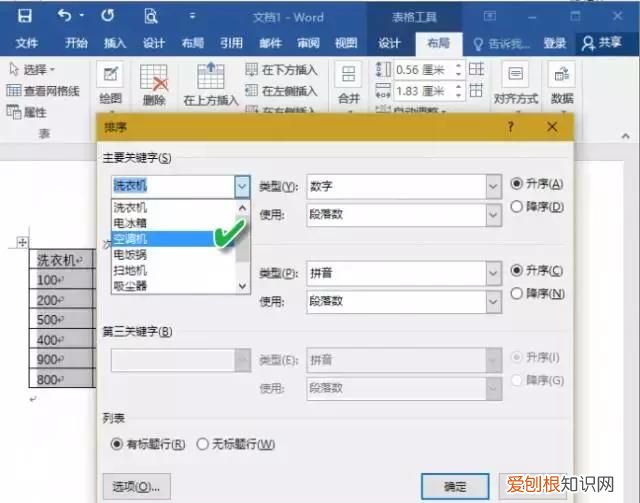
Task: Open secondary 使用 段落数 dropdown
Action: [x=493, y=302]
